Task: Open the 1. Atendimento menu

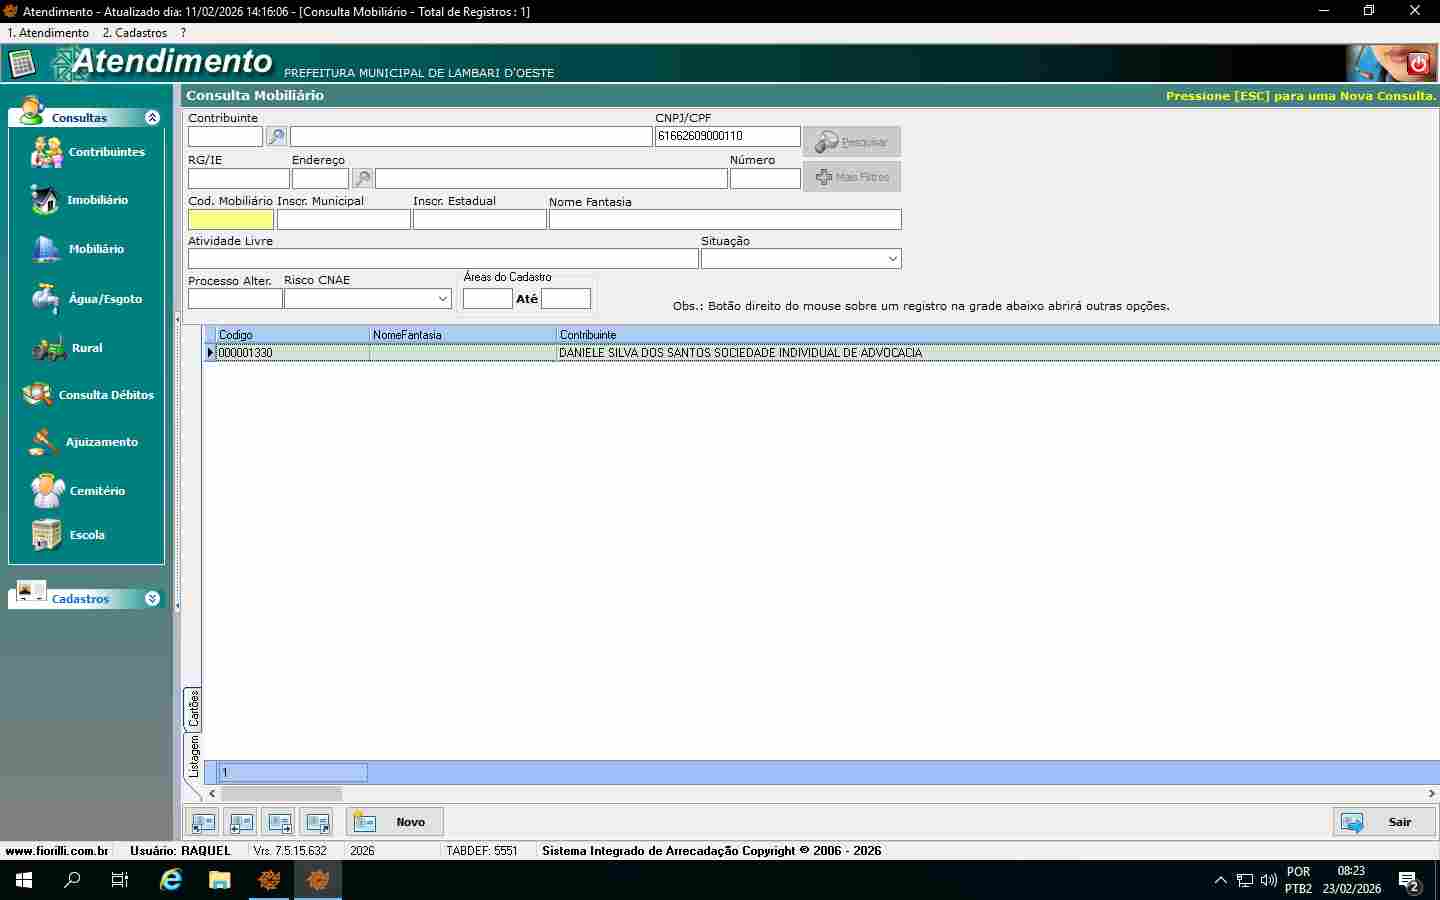Action: coord(48,33)
